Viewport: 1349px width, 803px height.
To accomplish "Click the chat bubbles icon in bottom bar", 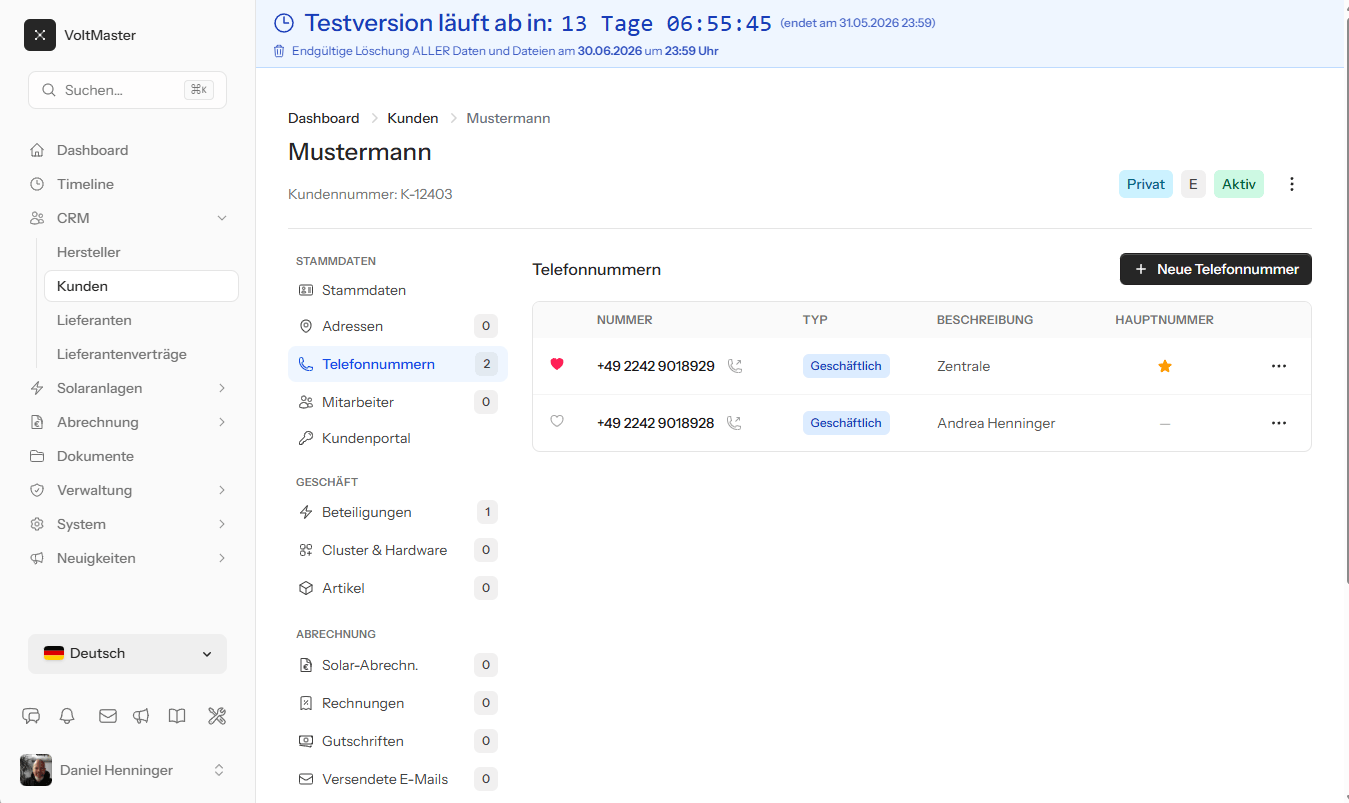I will click(31, 716).
